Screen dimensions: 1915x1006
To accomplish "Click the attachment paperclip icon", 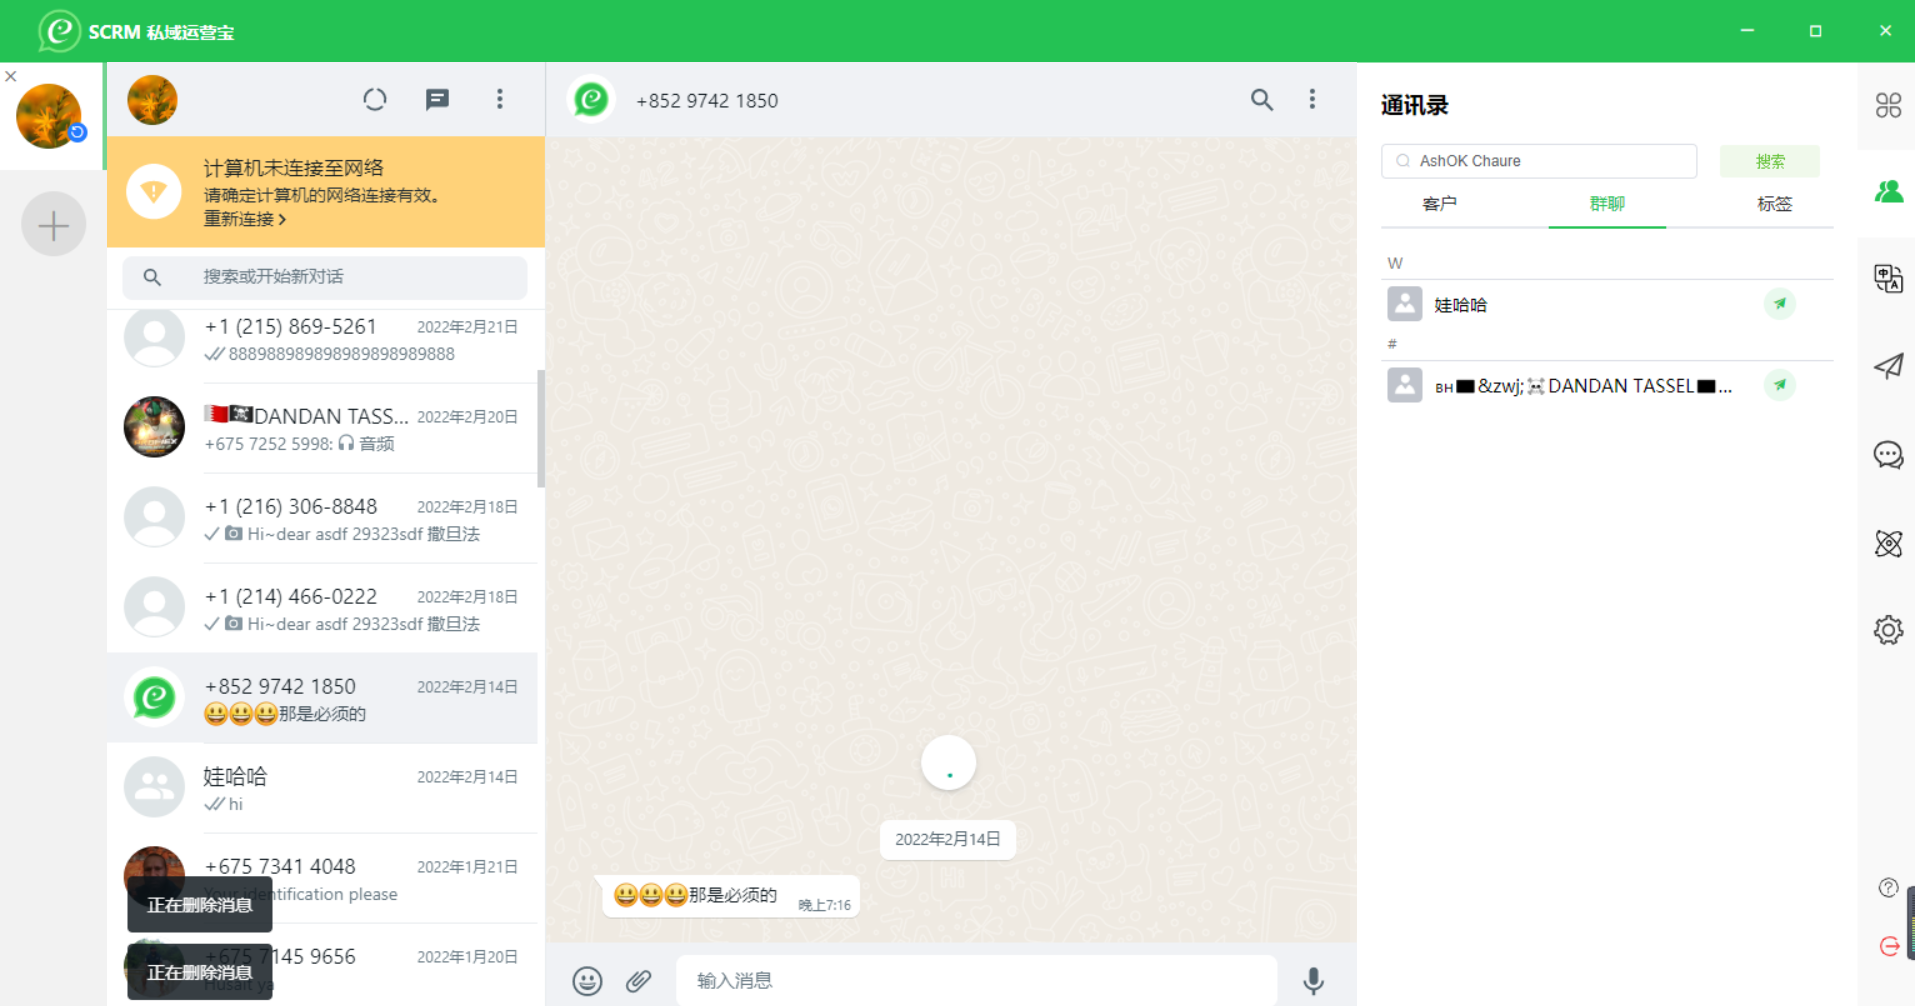I will [639, 981].
